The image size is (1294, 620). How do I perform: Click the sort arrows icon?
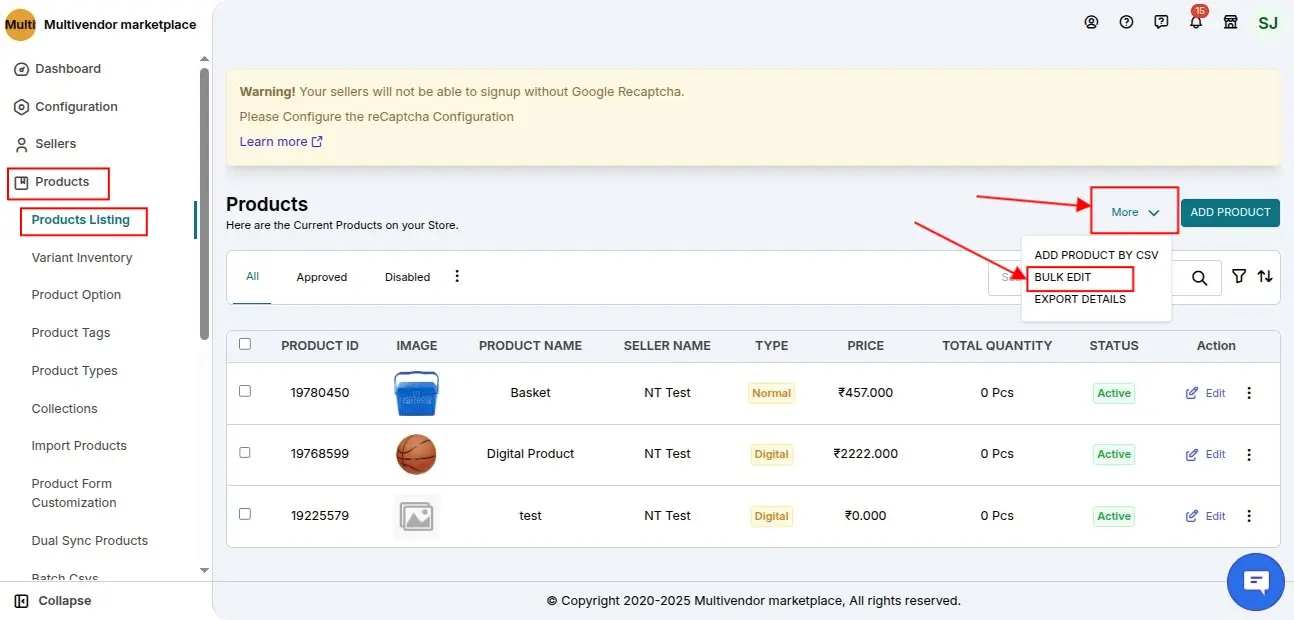(1265, 277)
